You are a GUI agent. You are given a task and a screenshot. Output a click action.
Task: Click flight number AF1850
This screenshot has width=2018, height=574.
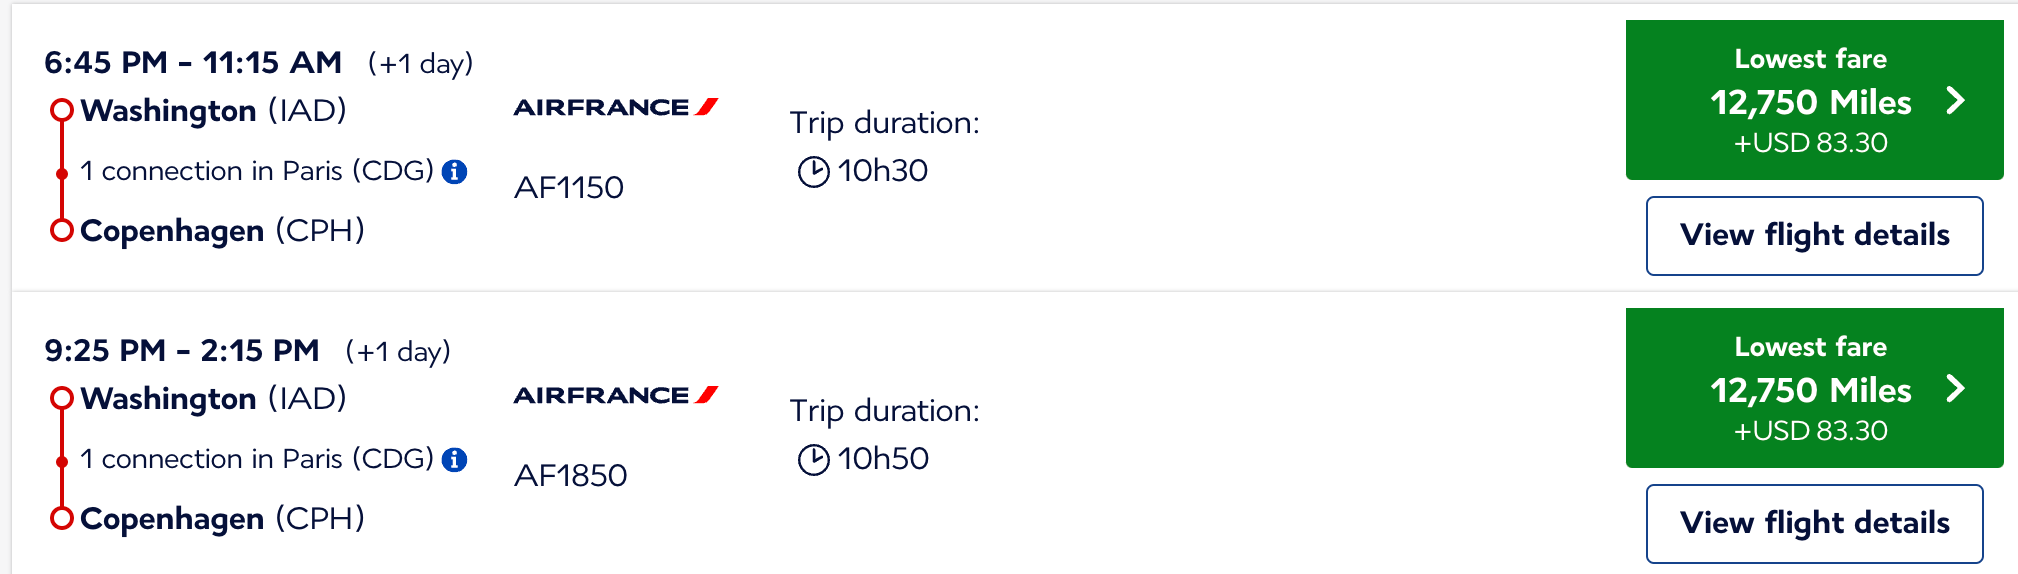[571, 476]
